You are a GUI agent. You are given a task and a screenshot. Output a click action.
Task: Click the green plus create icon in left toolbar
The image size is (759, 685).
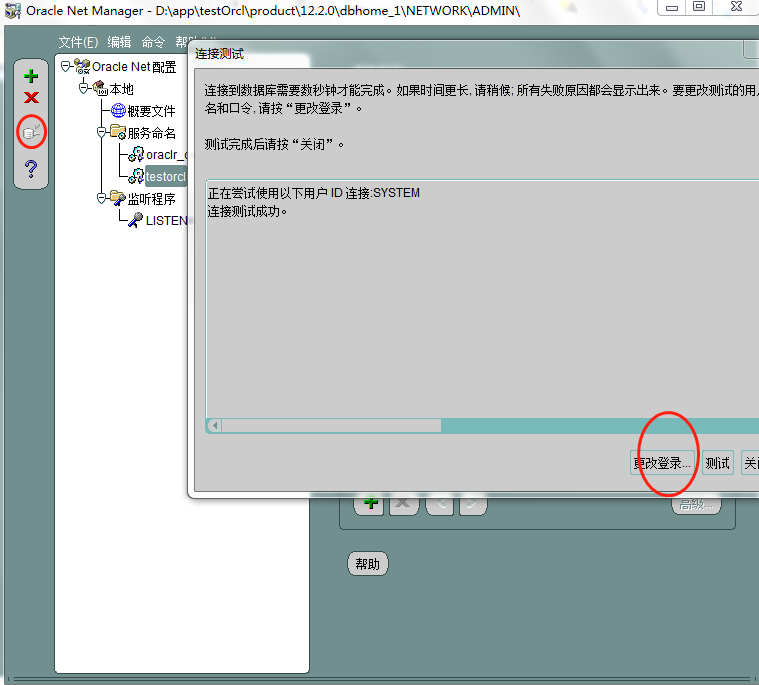[x=31, y=76]
